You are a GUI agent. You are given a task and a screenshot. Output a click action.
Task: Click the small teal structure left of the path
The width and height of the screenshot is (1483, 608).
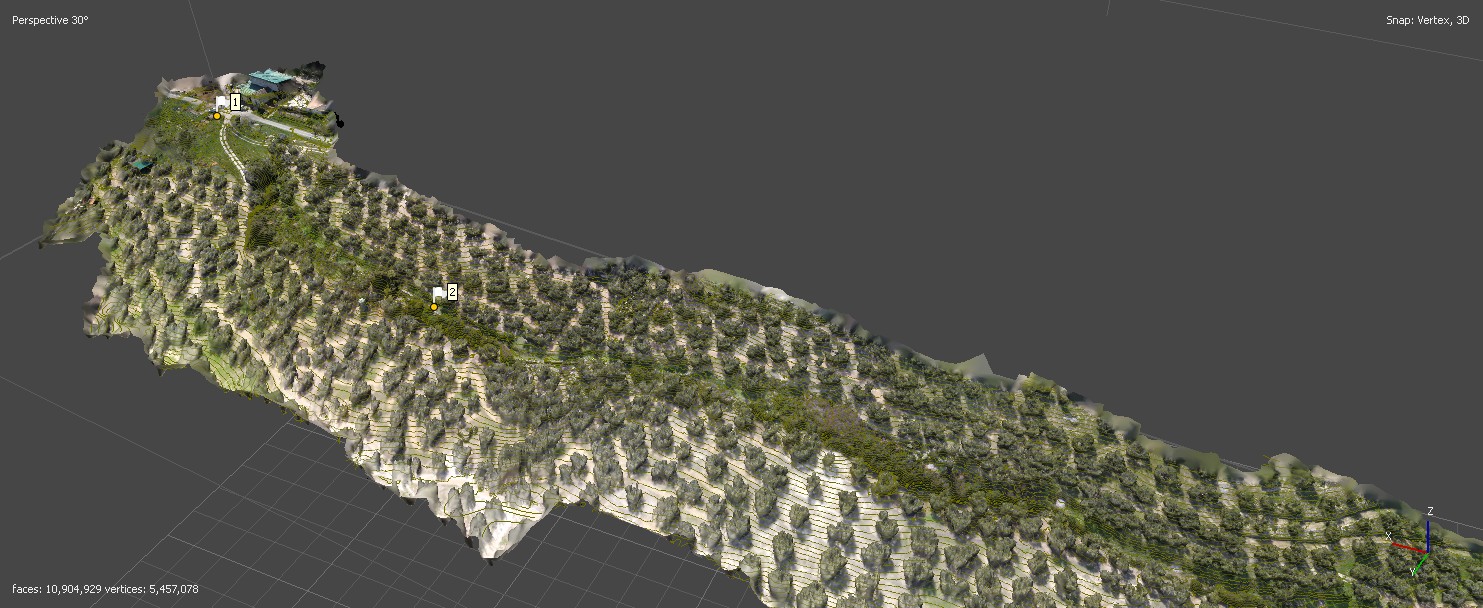[141, 163]
